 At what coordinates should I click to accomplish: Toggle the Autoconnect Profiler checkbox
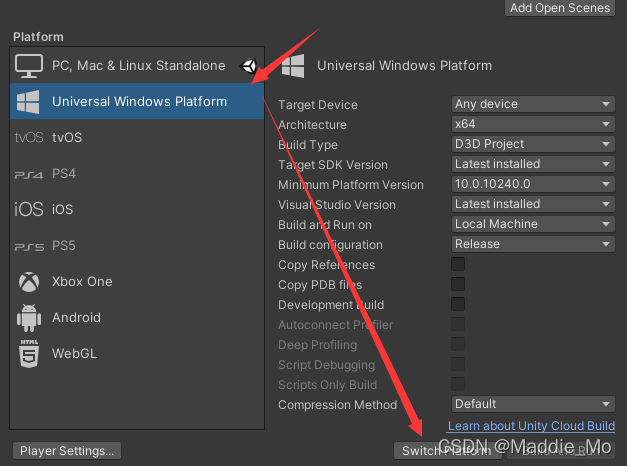pyautogui.click(x=458, y=324)
